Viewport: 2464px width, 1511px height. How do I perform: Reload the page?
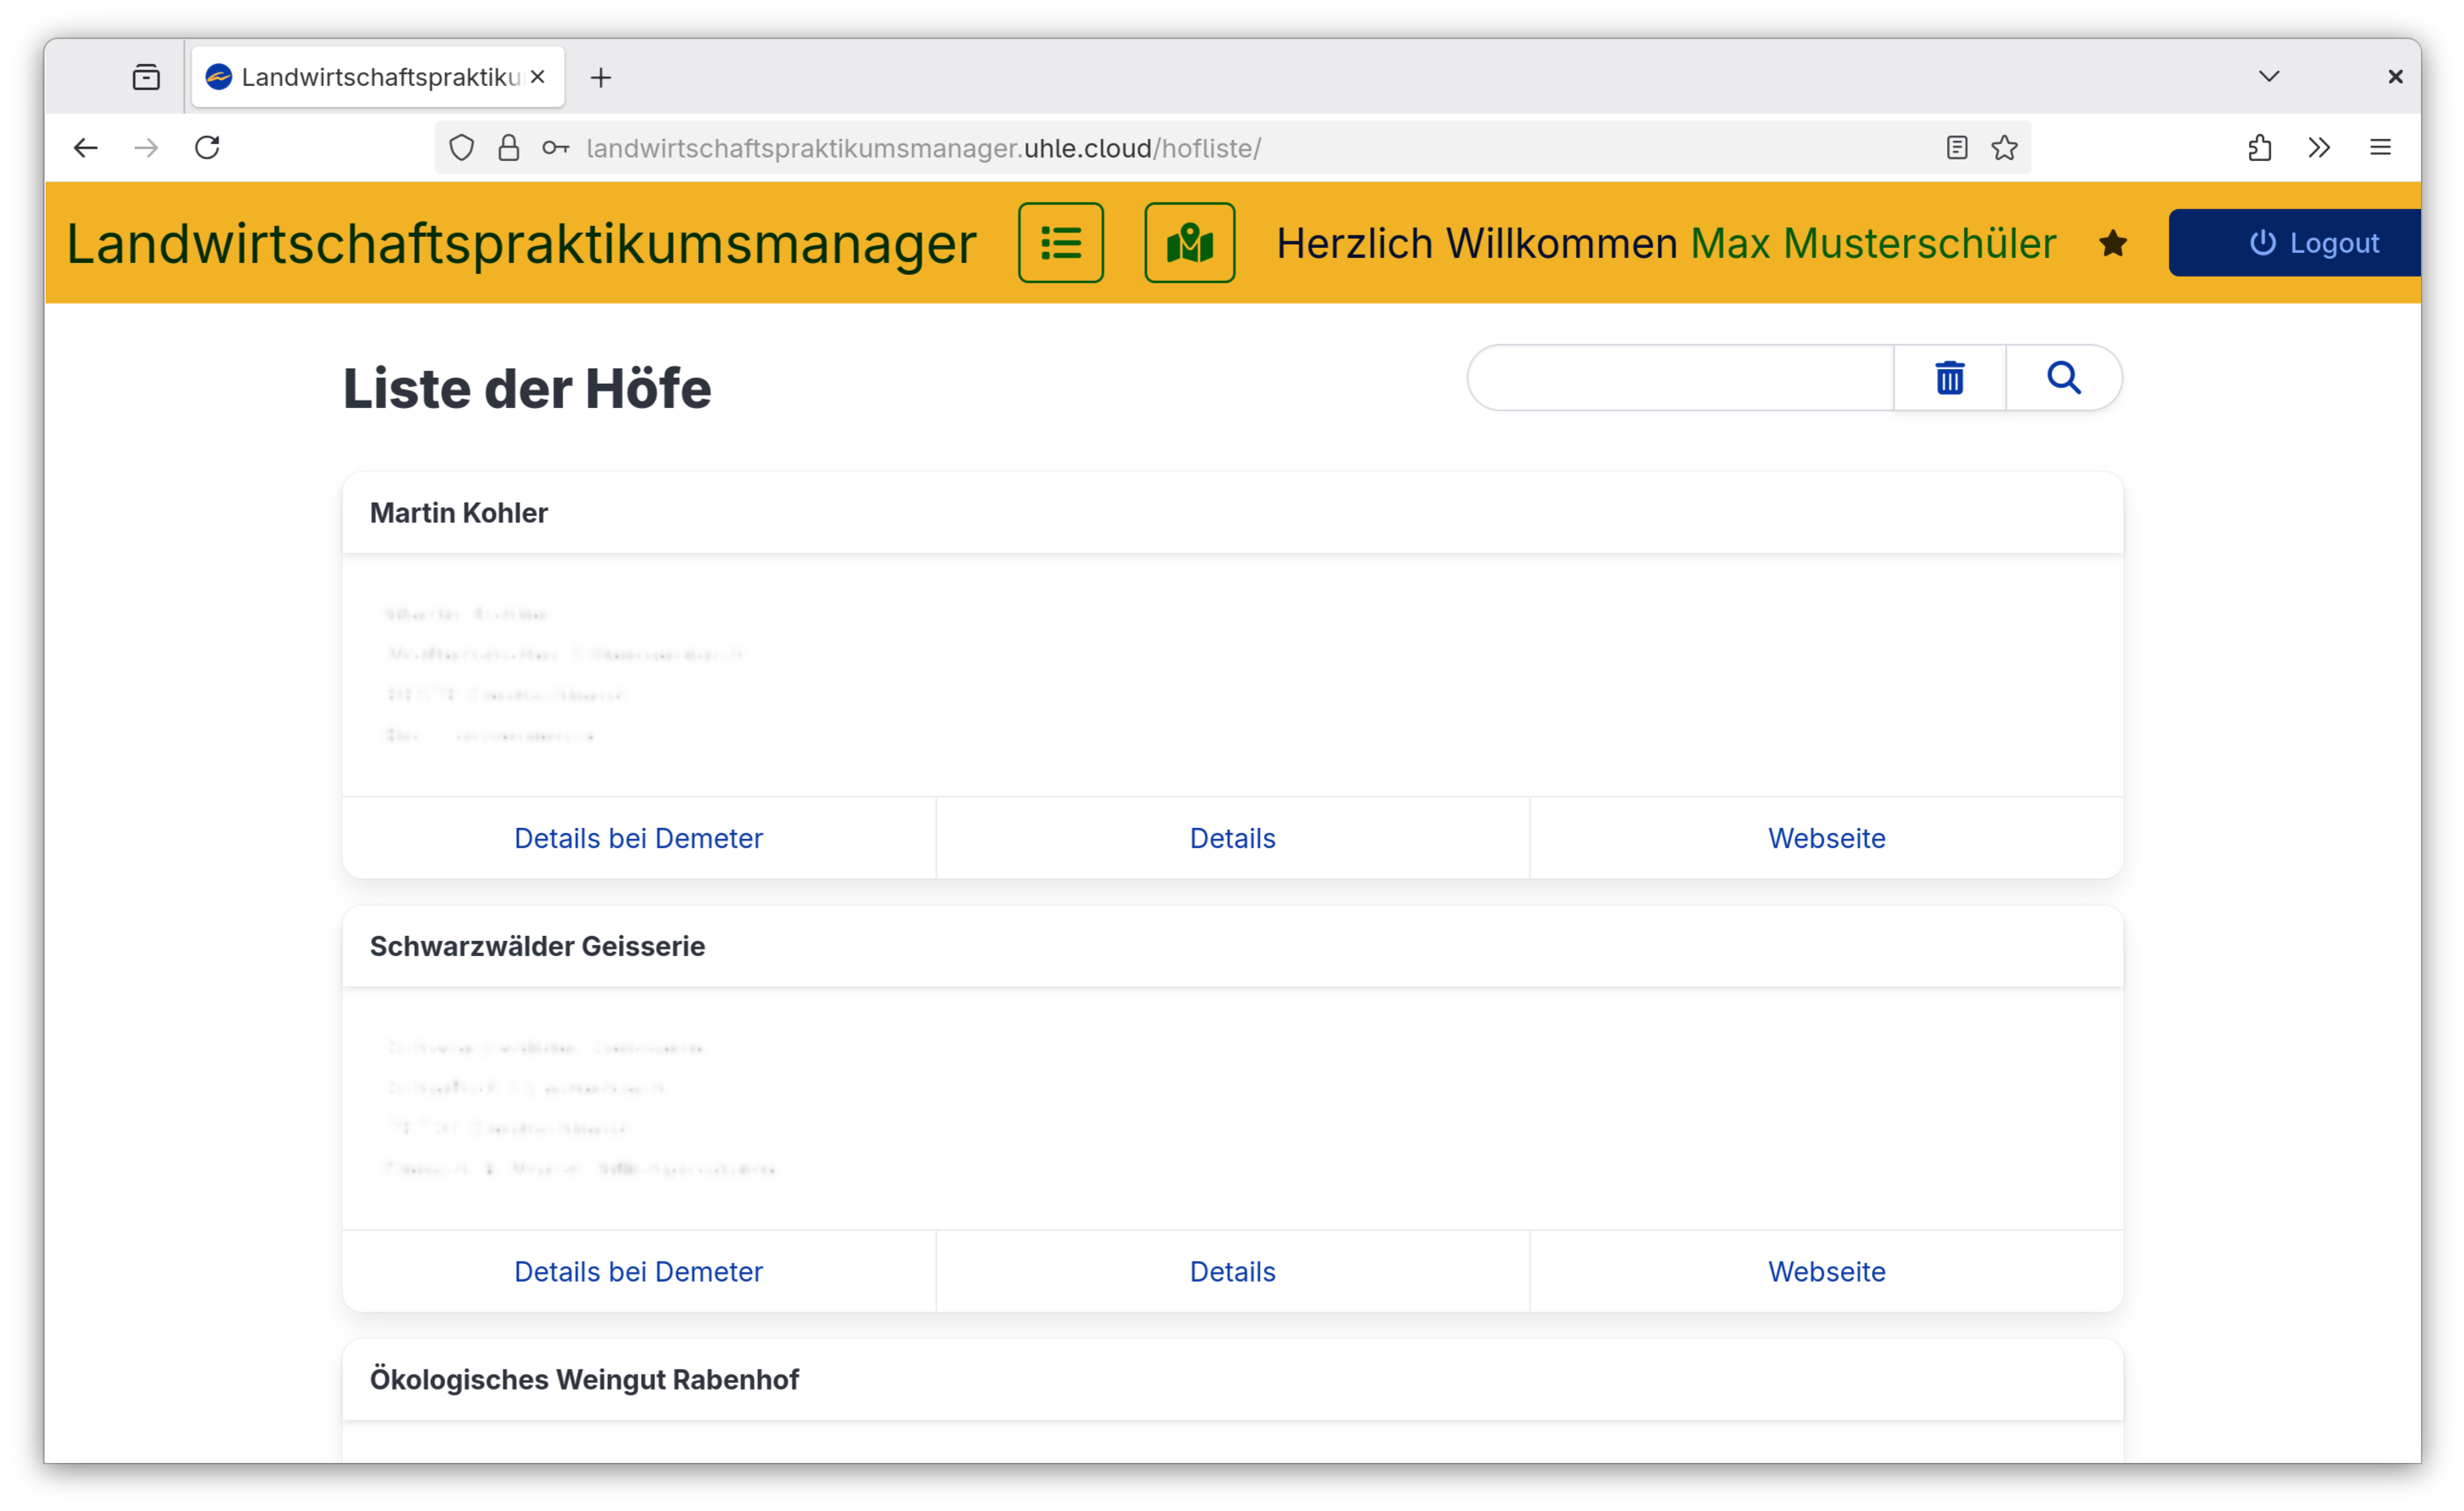pos(207,147)
